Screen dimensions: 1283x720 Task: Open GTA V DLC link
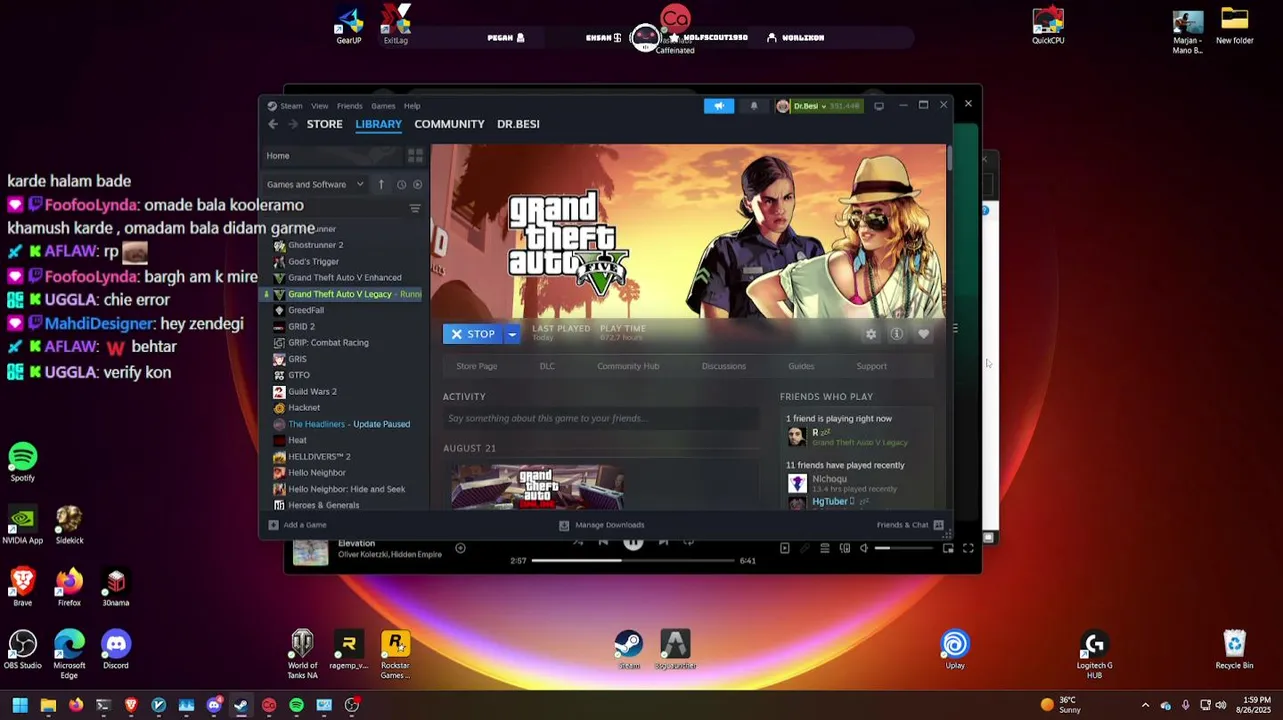pyautogui.click(x=547, y=366)
